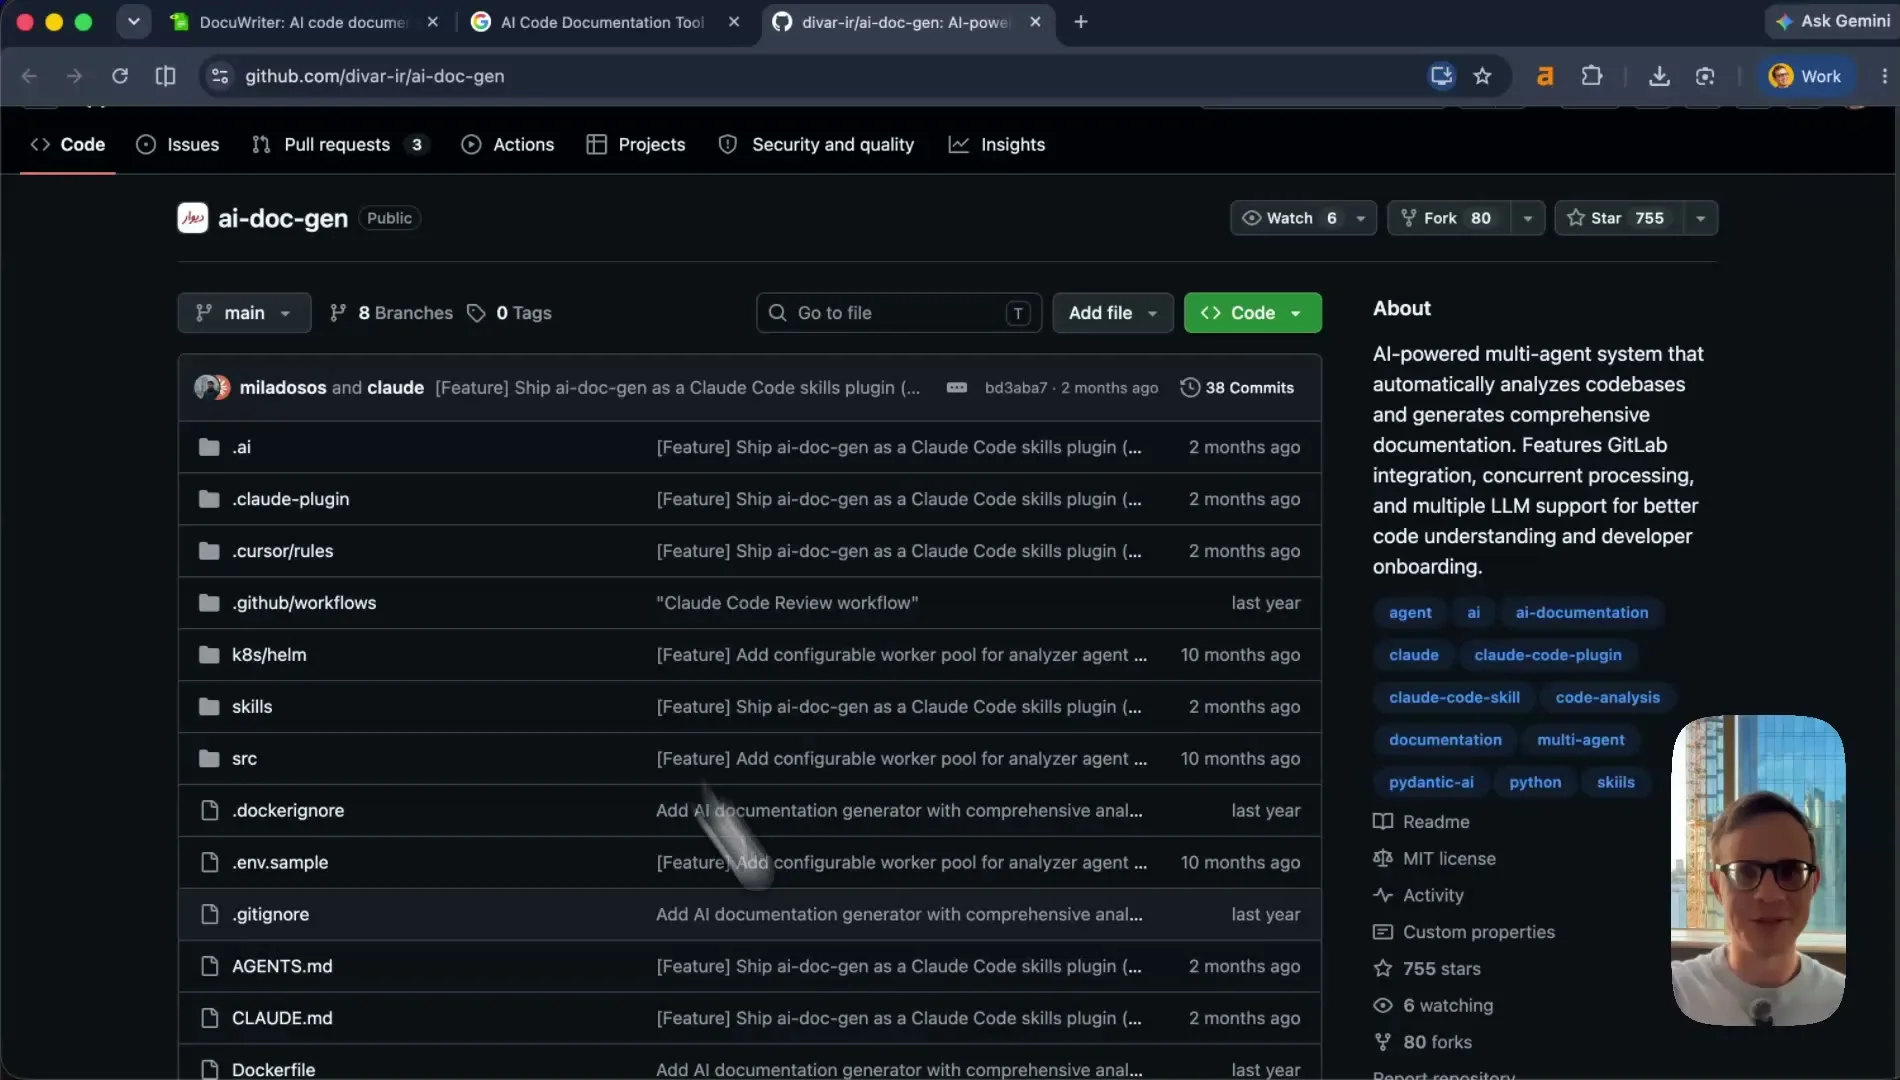Open the browser extensions puzzle icon
The image size is (1900, 1080).
pos(1592,76)
